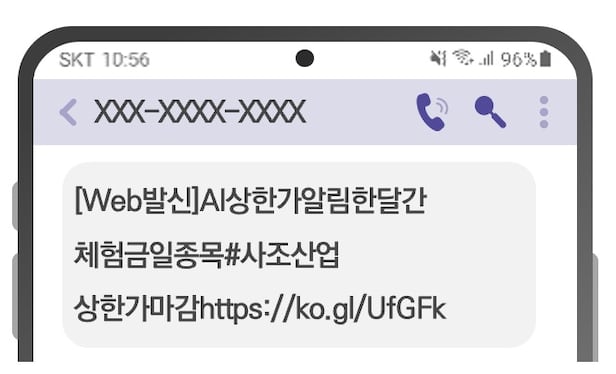
Task: Open search with the magnifying glass icon
Action: (490, 112)
